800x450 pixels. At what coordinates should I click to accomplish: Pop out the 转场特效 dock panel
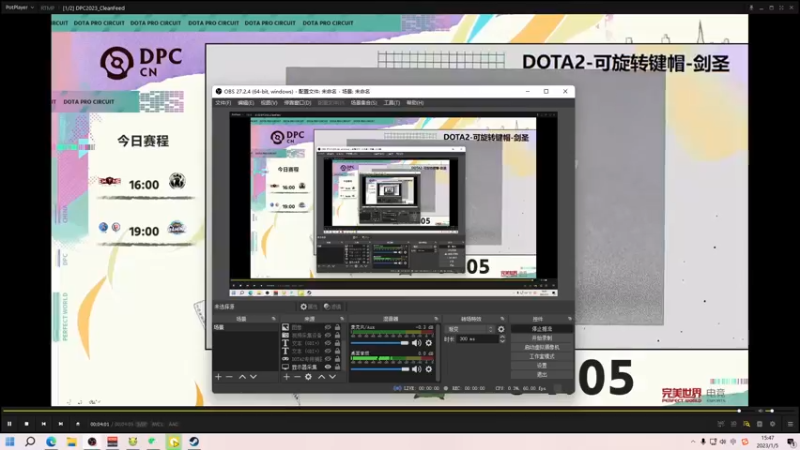pos(503,319)
